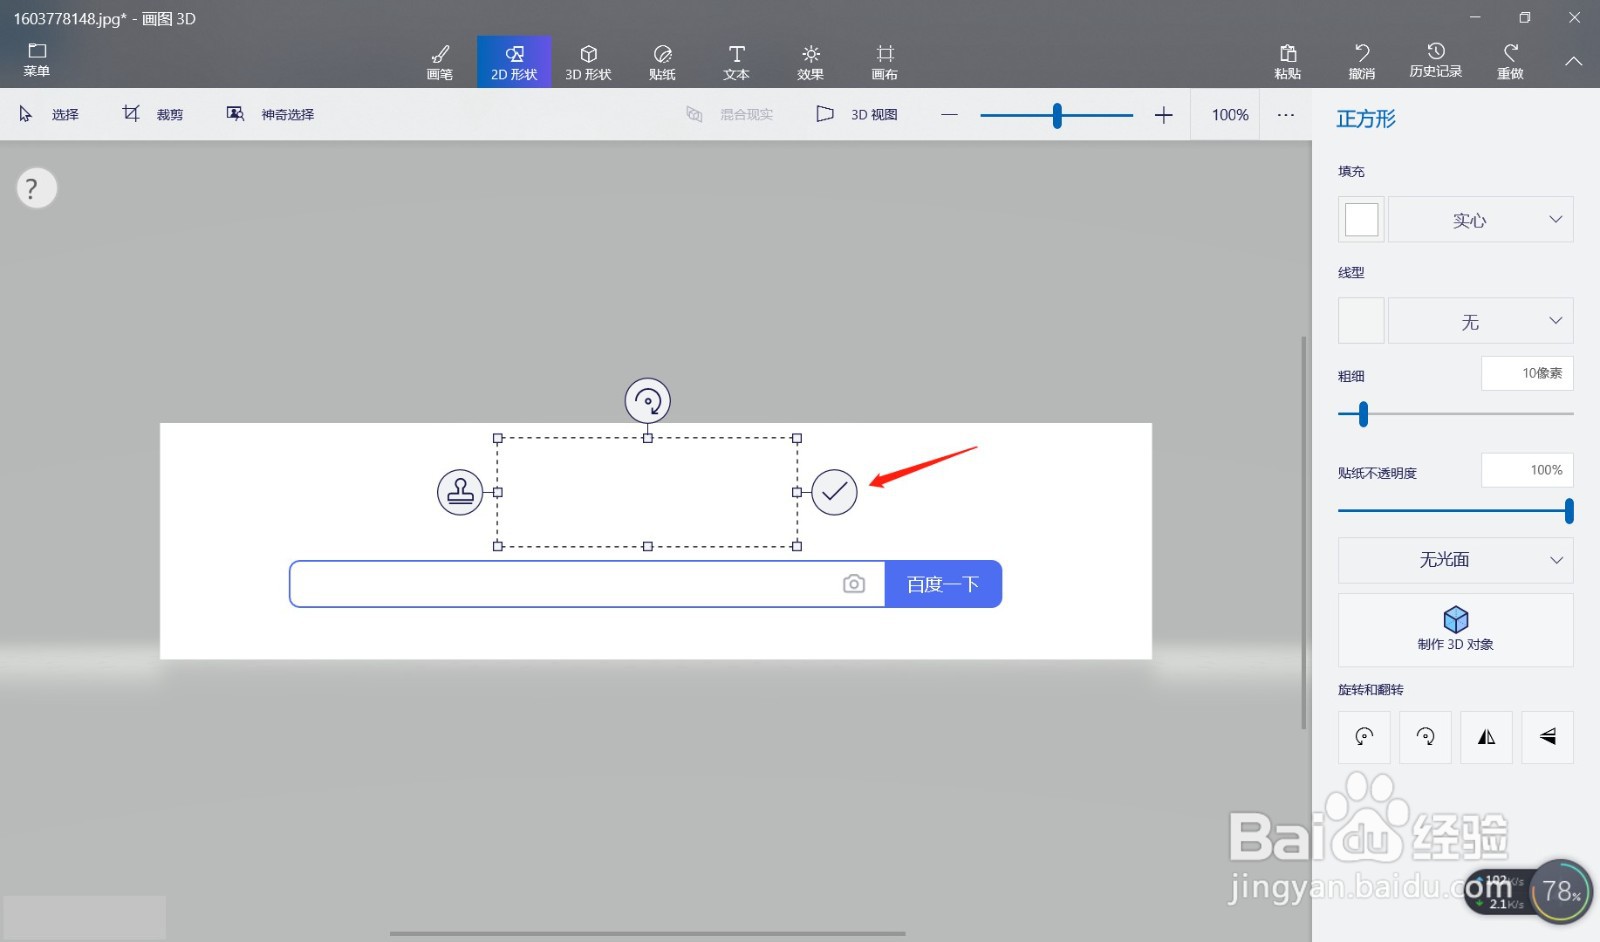Select the 文本 text tool
The height and width of the screenshot is (942, 1600).
pos(736,62)
